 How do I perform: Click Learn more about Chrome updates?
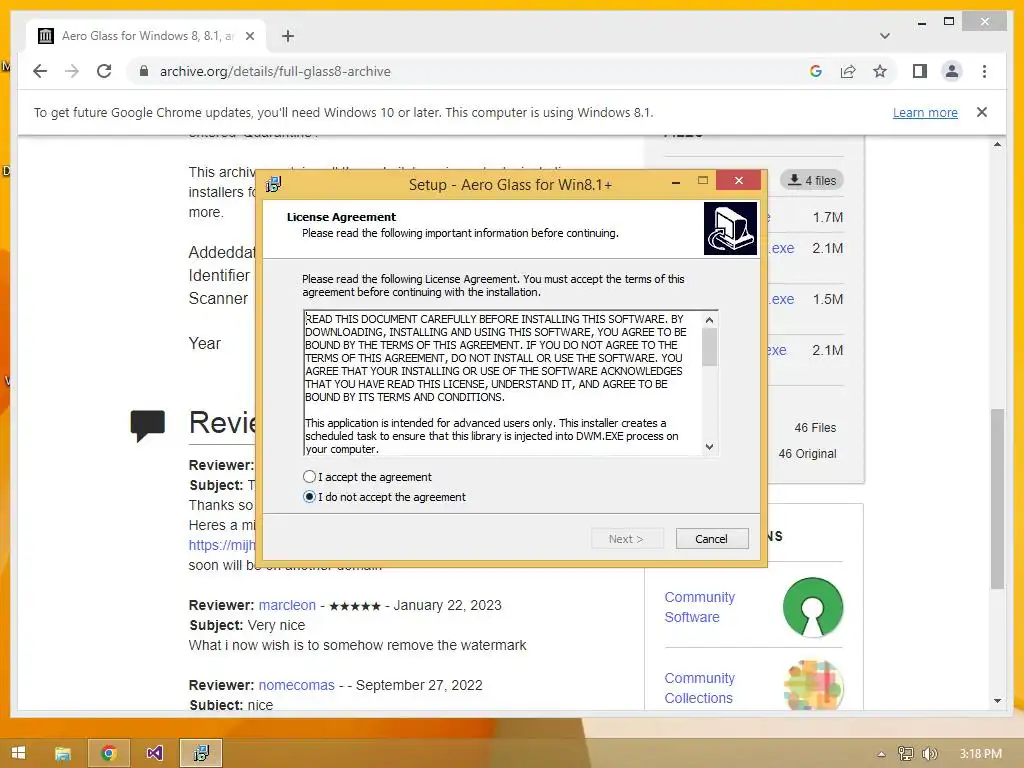click(925, 112)
